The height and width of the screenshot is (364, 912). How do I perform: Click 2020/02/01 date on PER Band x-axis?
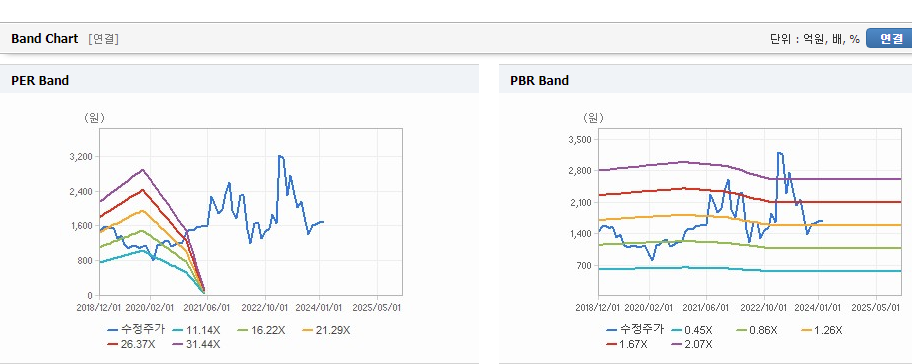(150, 307)
